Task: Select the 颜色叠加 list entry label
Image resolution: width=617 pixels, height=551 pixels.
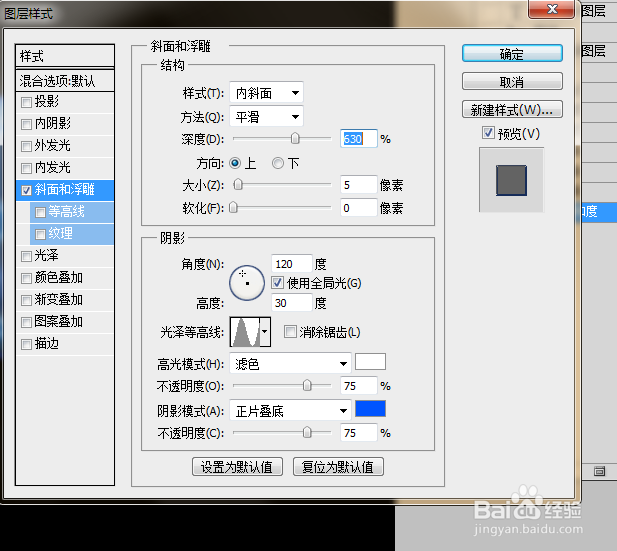Action: (x=59, y=278)
